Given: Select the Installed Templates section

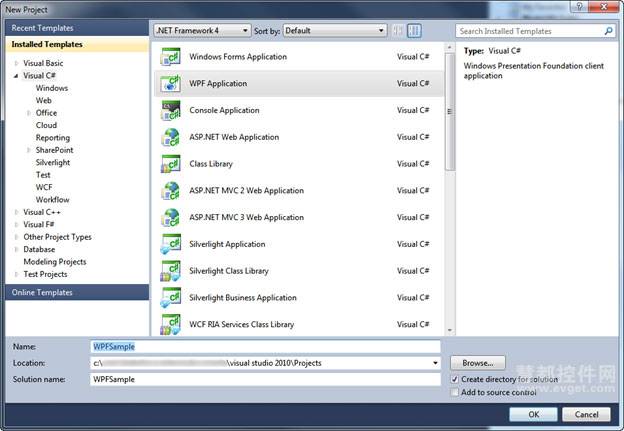Looking at the screenshot, I should [77, 44].
